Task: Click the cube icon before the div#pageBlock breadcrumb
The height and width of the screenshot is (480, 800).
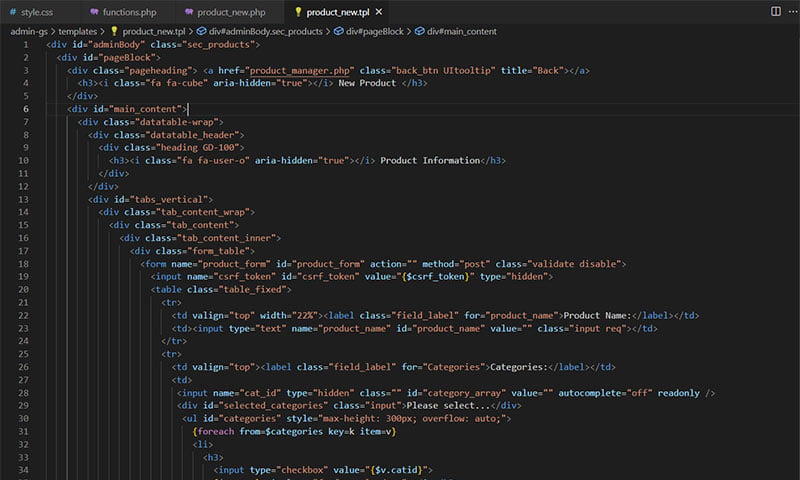Action: [339, 32]
